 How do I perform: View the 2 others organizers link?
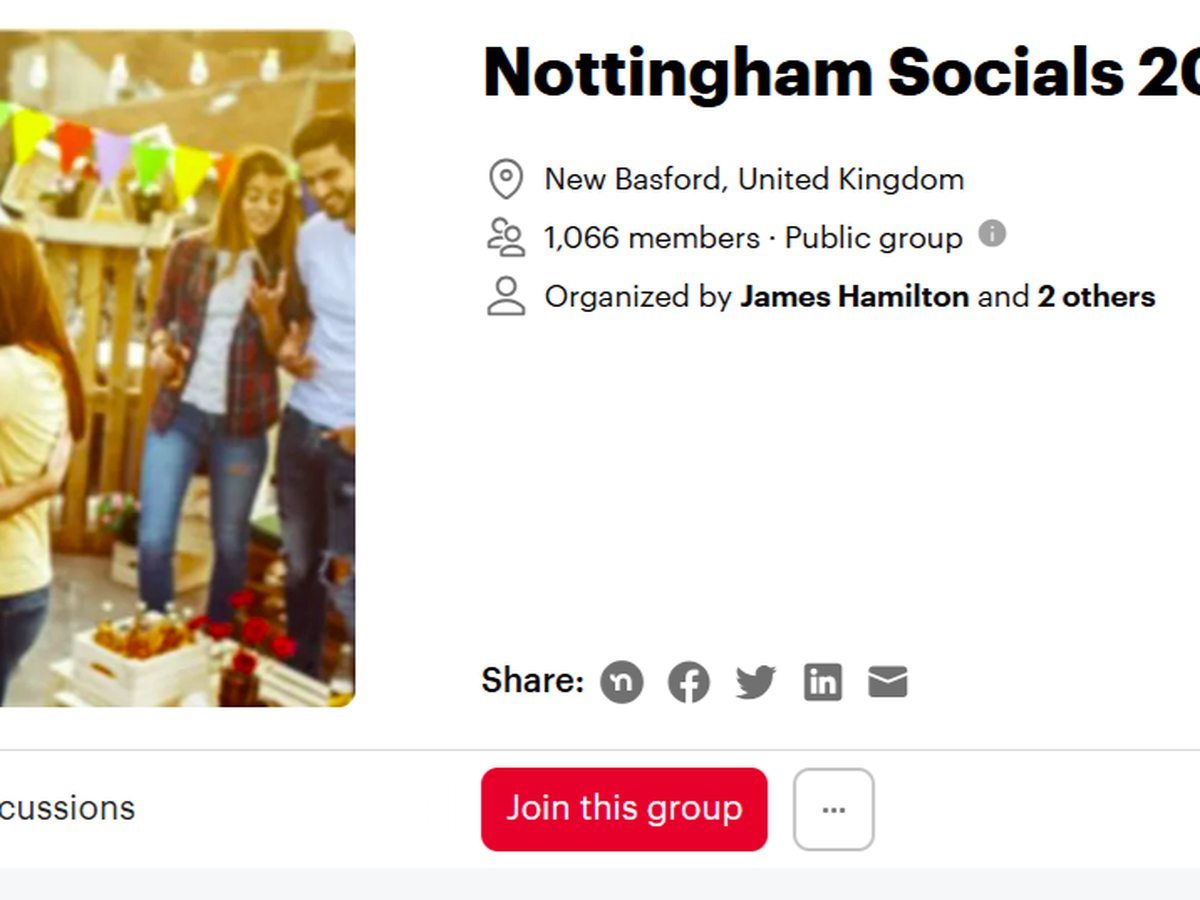(x=1096, y=297)
